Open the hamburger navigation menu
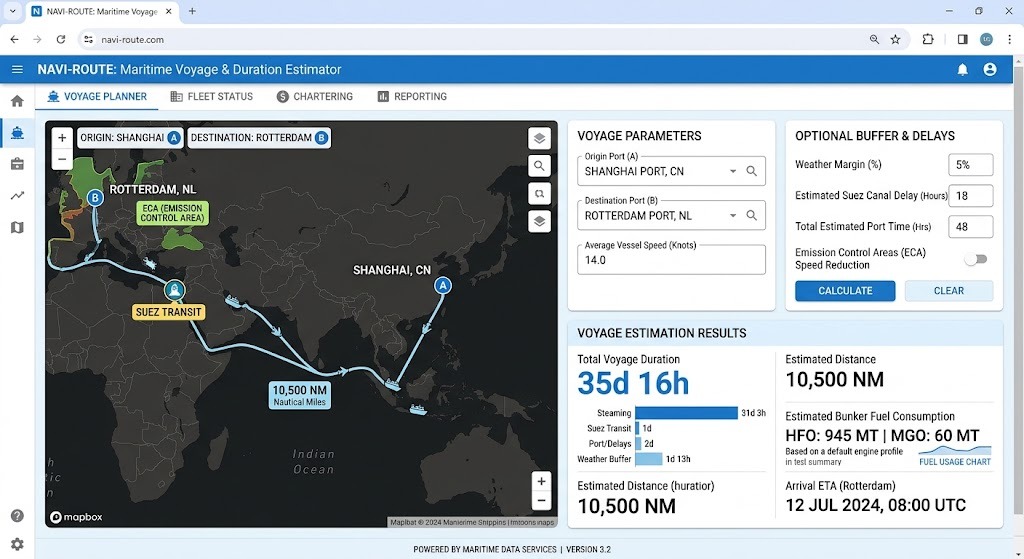The image size is (1024, 559). 17,69
